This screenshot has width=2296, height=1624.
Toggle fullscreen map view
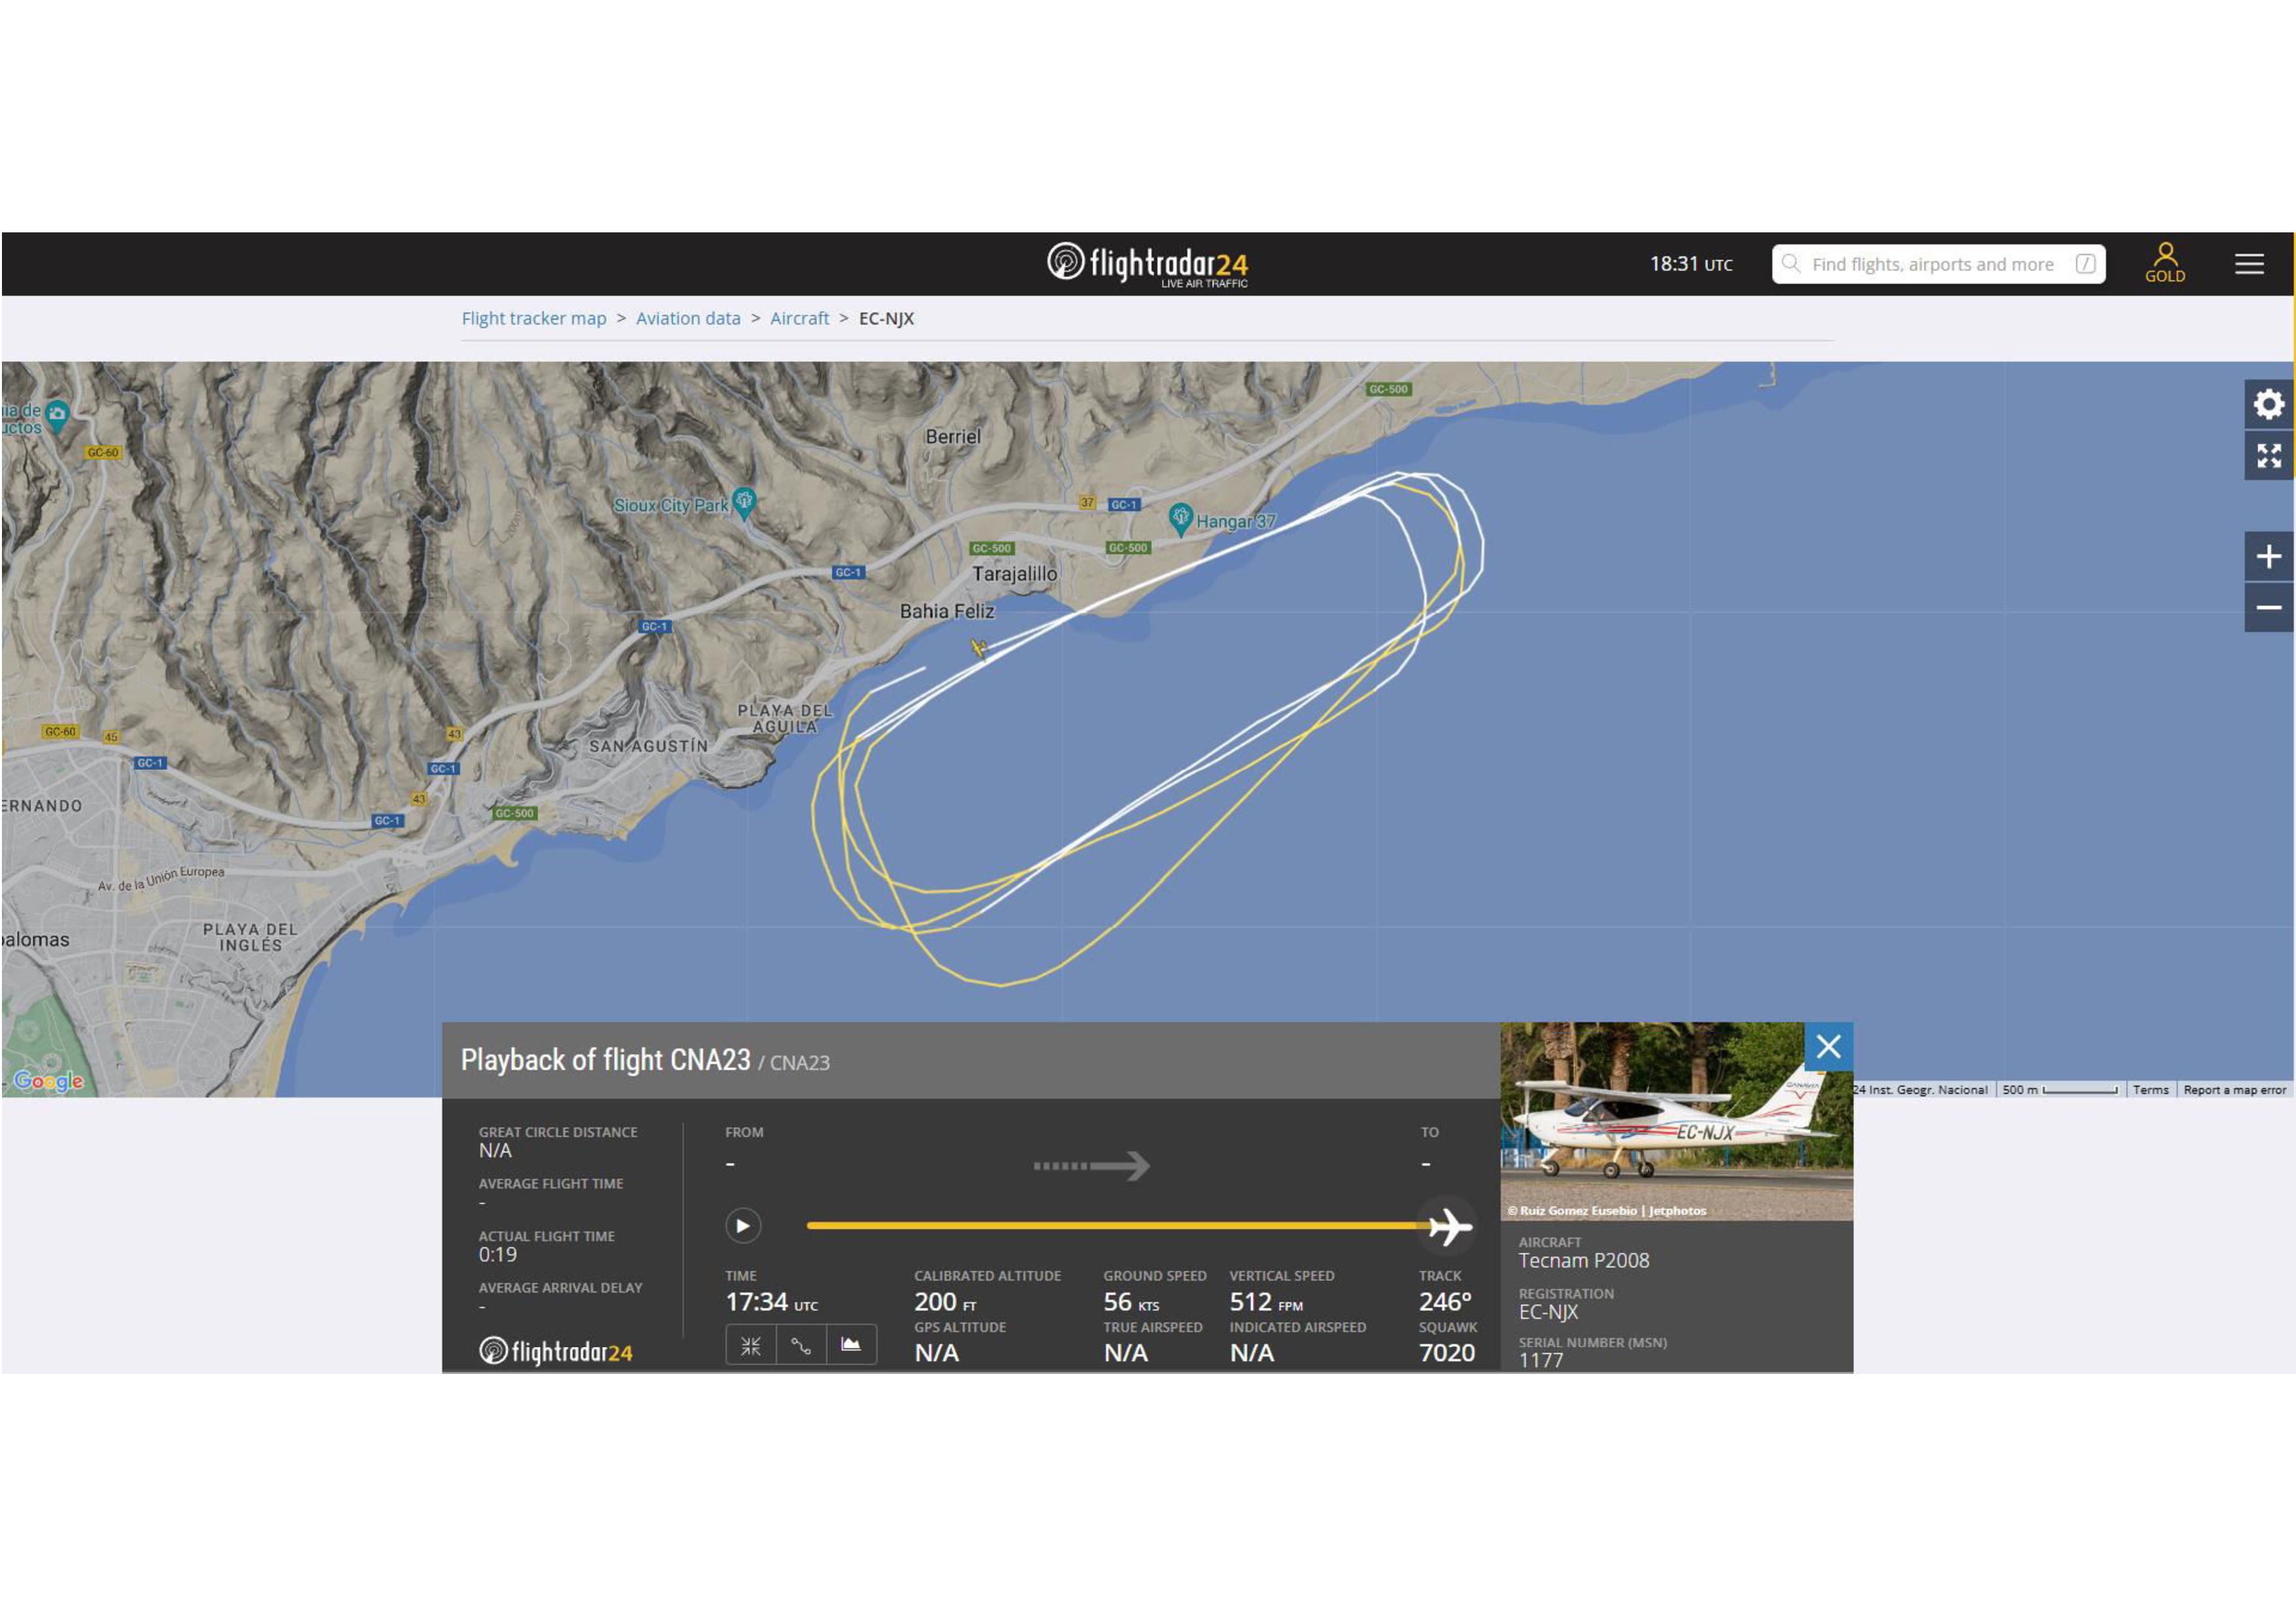[x=2268, y=456]
